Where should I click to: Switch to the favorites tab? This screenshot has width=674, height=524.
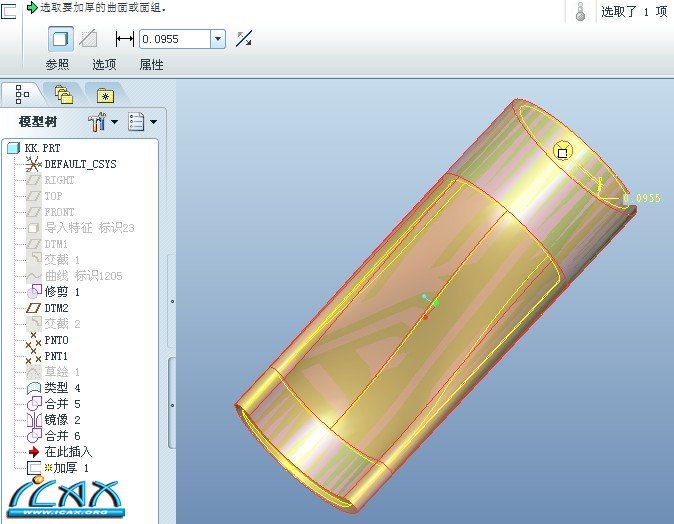(106, 95)
